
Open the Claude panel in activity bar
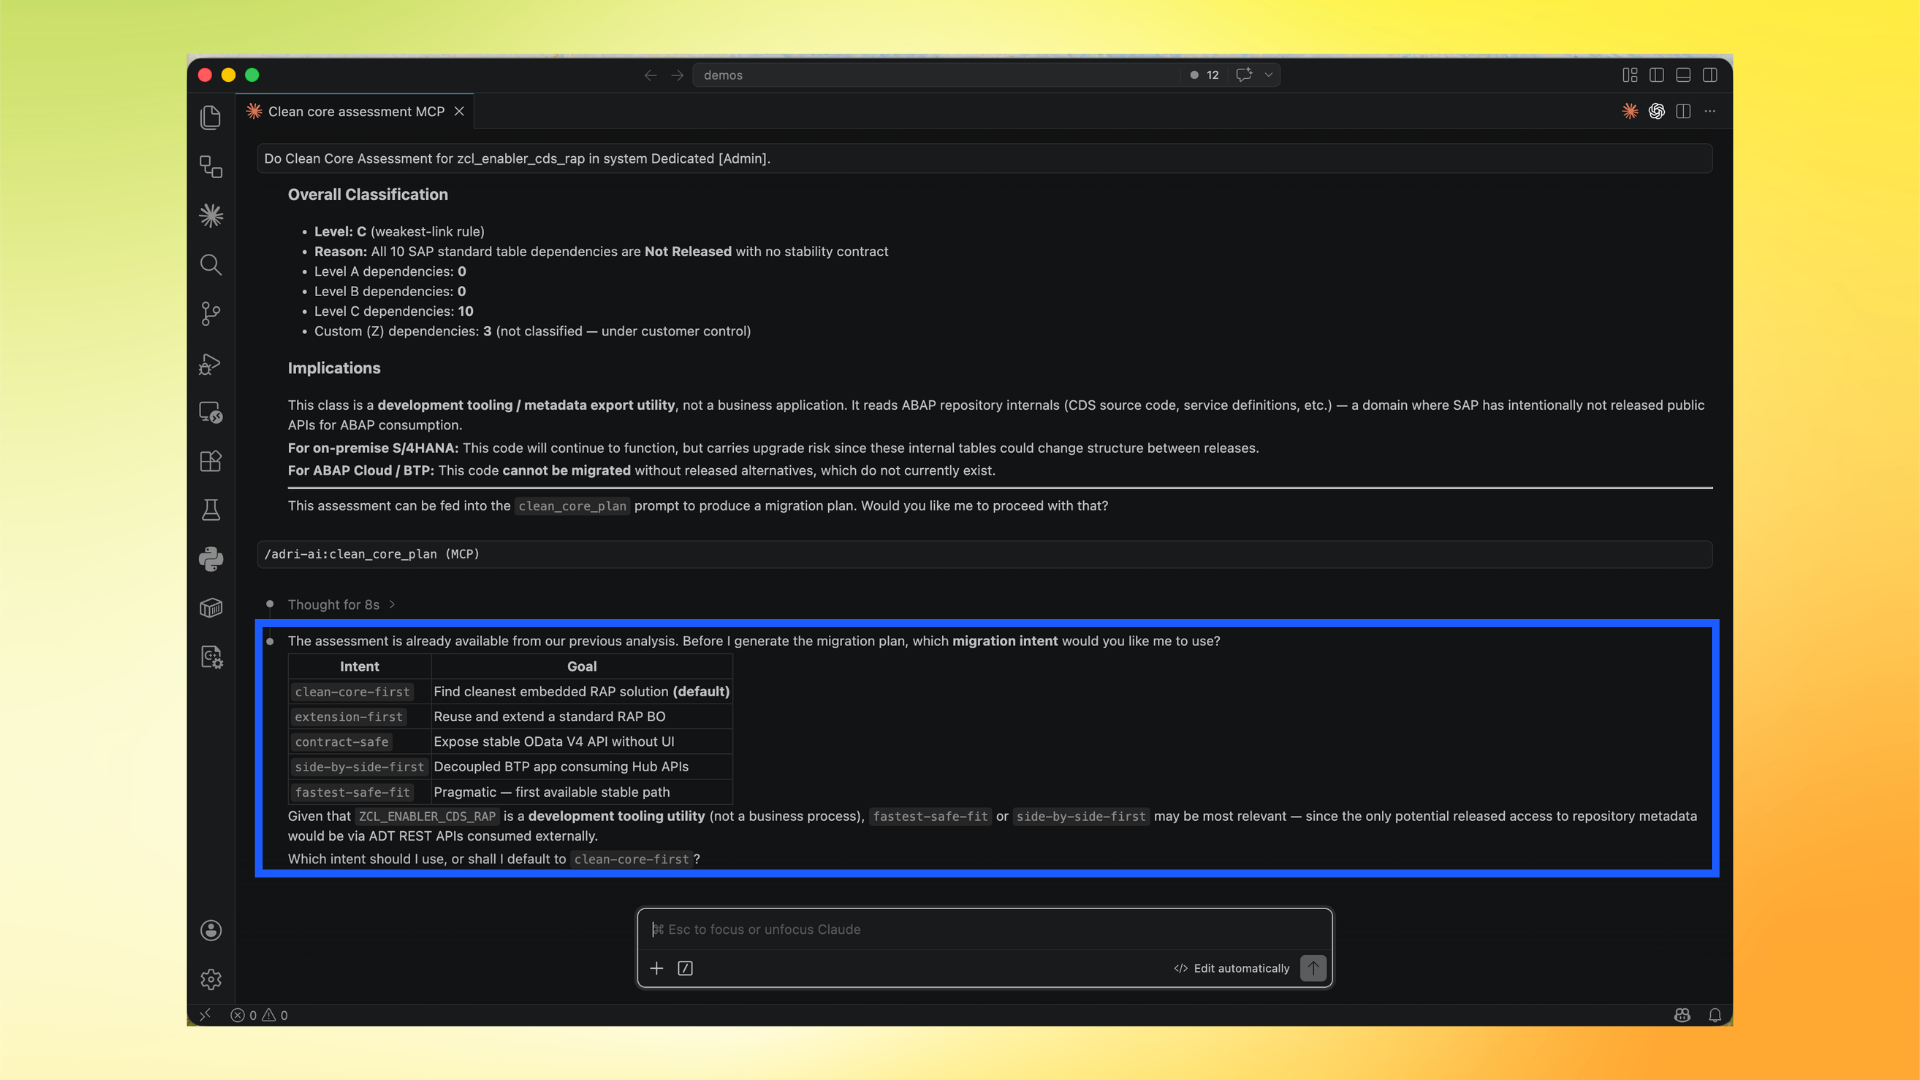[x=210, y=215]
